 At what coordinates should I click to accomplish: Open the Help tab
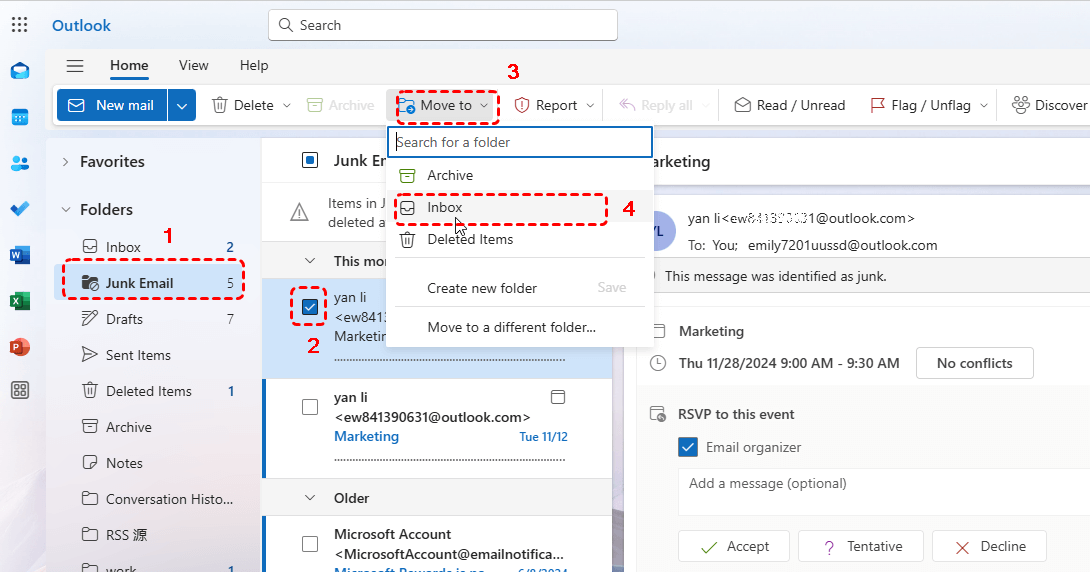click(x=254, y=65)
